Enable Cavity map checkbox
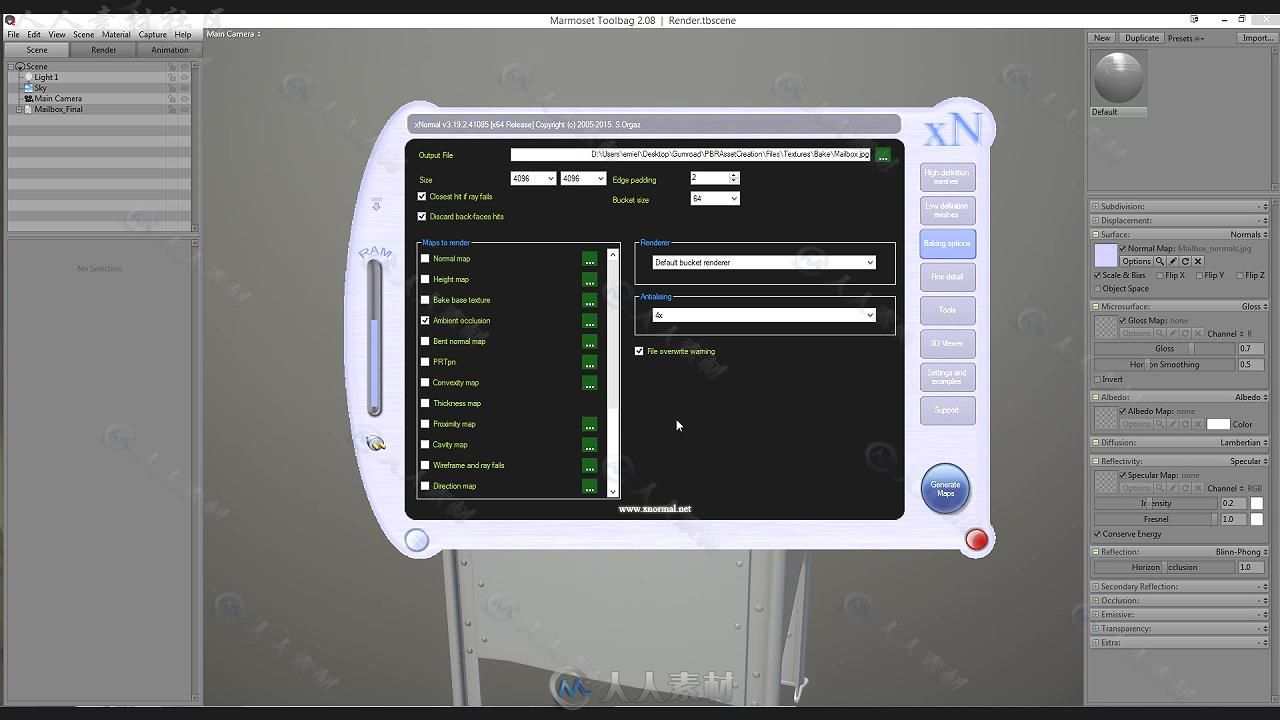 [425, 445]
